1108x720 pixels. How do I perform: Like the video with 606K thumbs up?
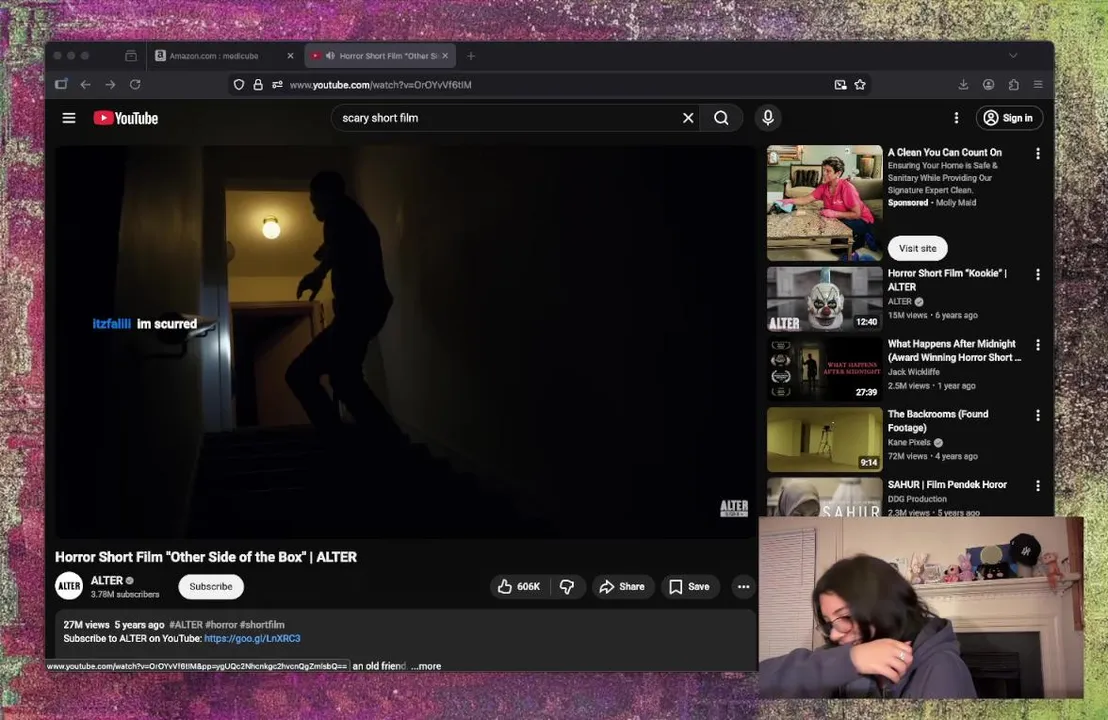pos(519,586)
